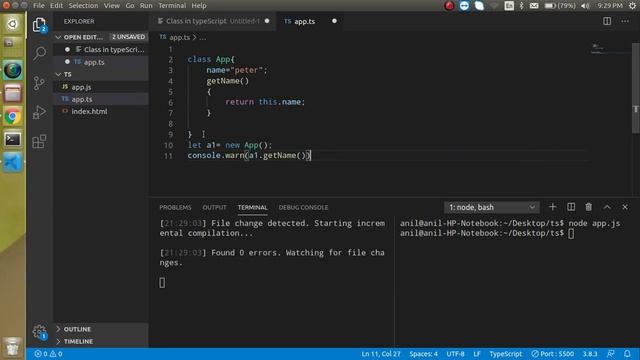The height and width of the screenshot is (360, 640).
Task: Open index.html in the file tree
Action: point(101,111)
